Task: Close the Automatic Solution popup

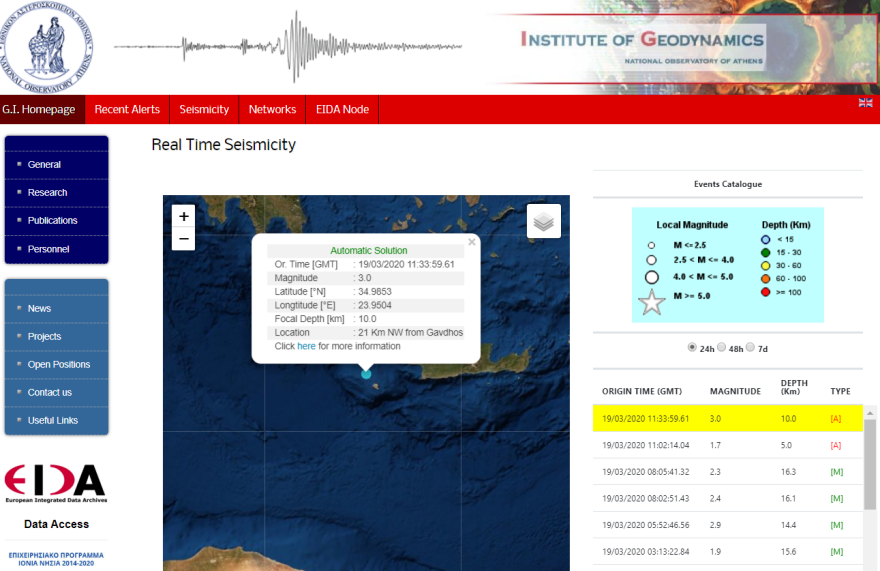Action: coord(472,242)
